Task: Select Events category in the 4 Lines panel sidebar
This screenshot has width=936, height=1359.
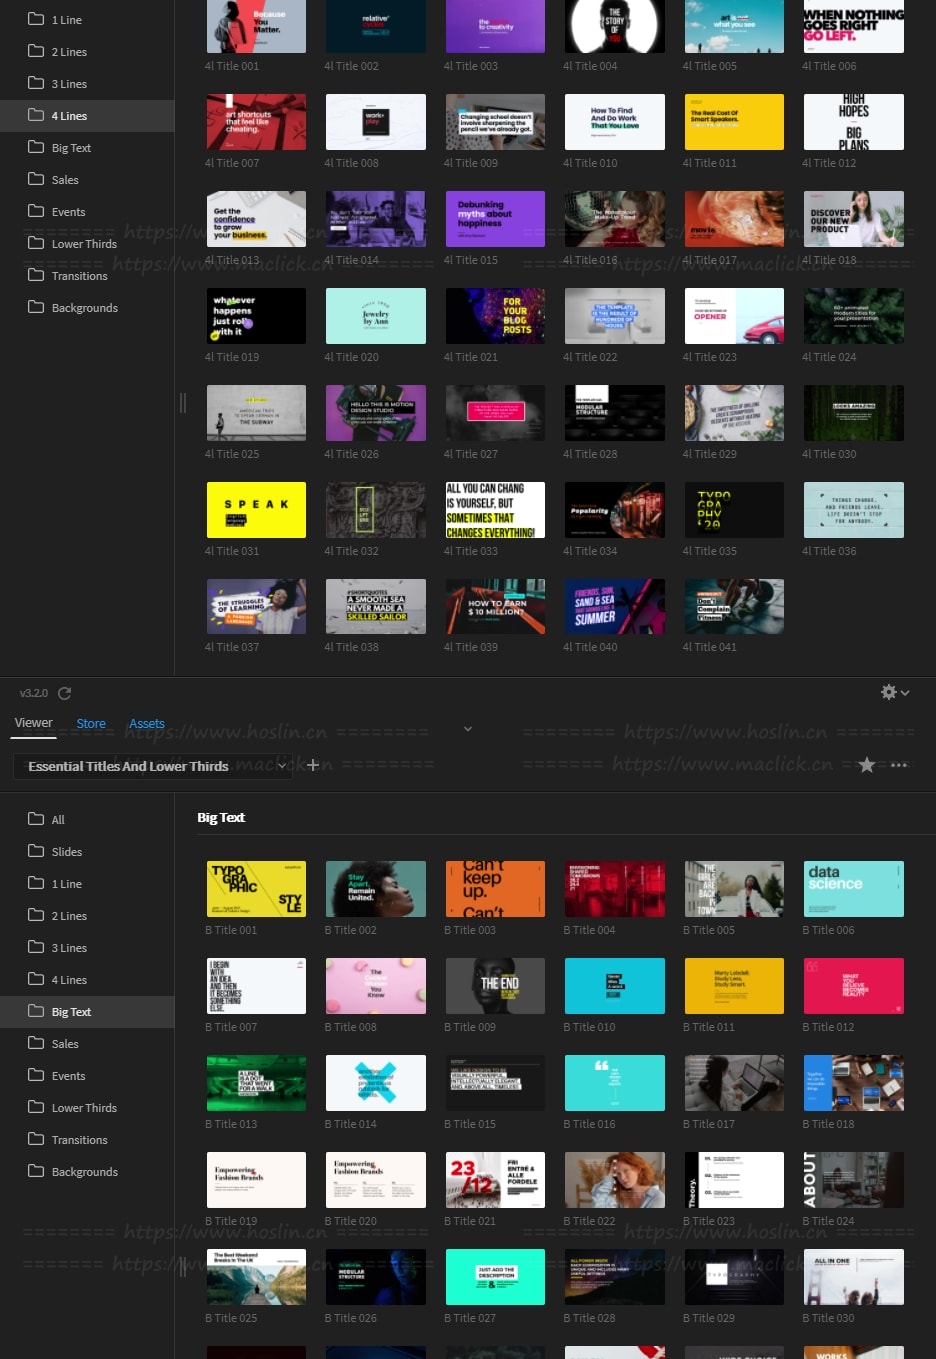Action: pos(87,211)
